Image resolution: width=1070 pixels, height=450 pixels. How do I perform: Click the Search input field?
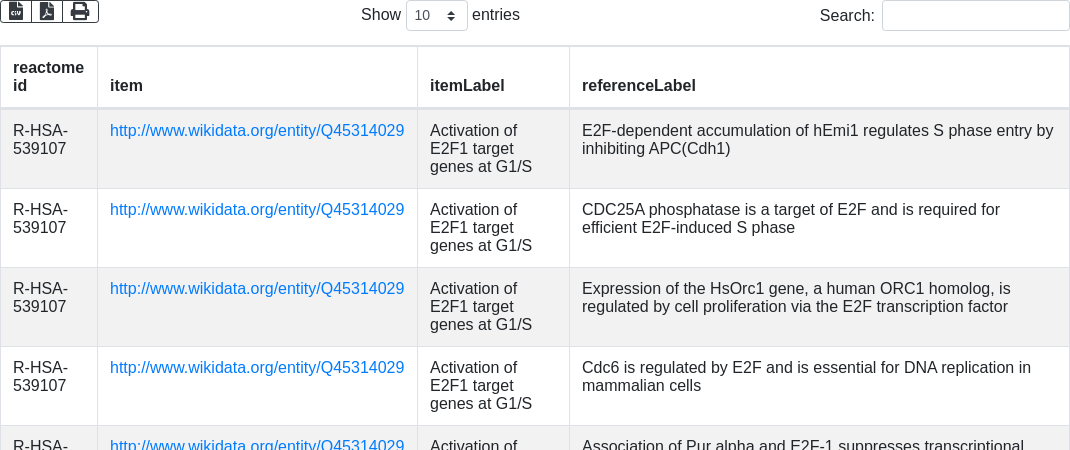(x=975, y=15)
